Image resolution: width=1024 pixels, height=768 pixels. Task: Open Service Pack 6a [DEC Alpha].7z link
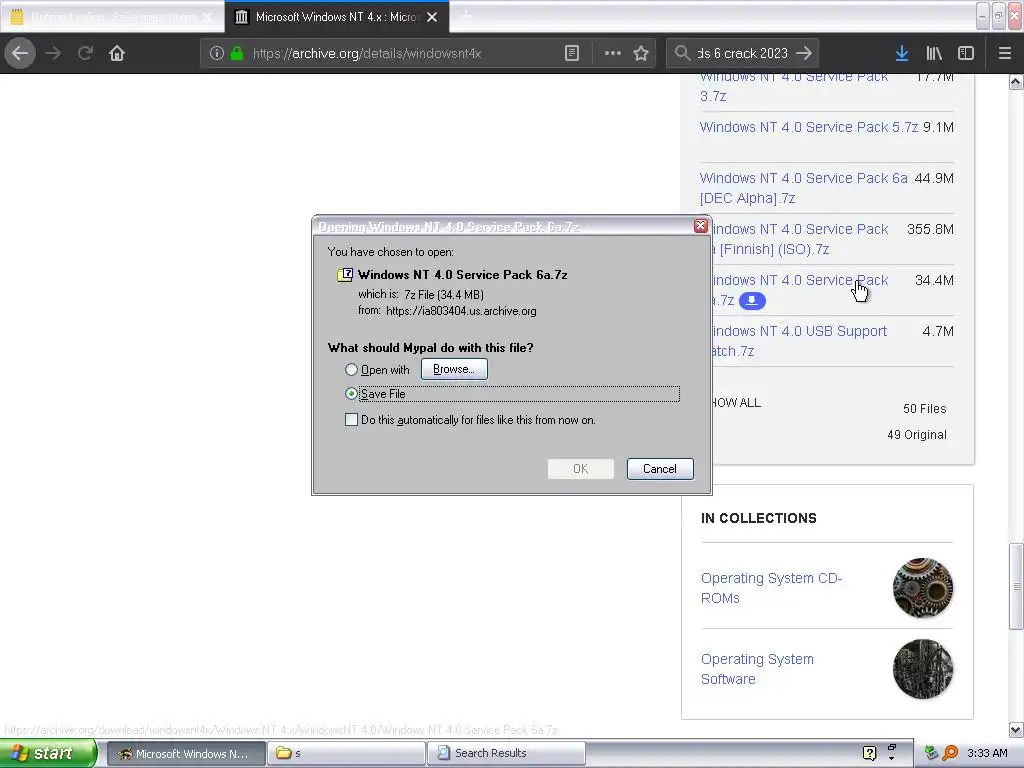click(803, 188)
